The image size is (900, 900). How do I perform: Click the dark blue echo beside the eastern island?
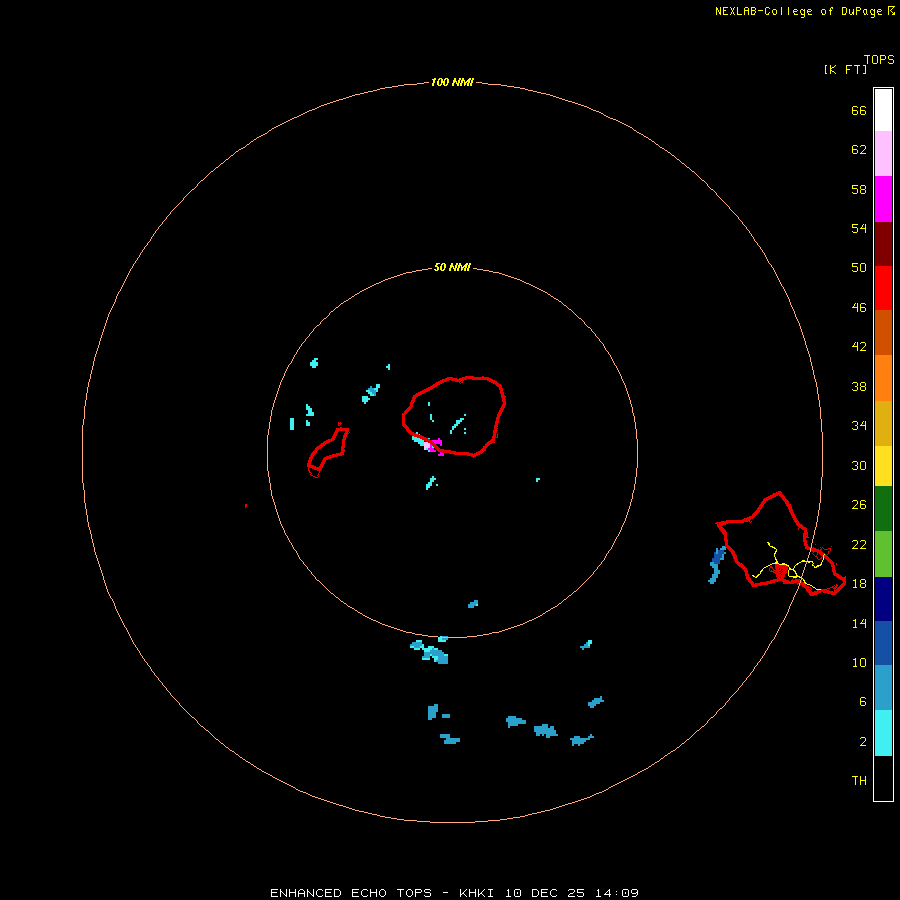pos(717,558)
